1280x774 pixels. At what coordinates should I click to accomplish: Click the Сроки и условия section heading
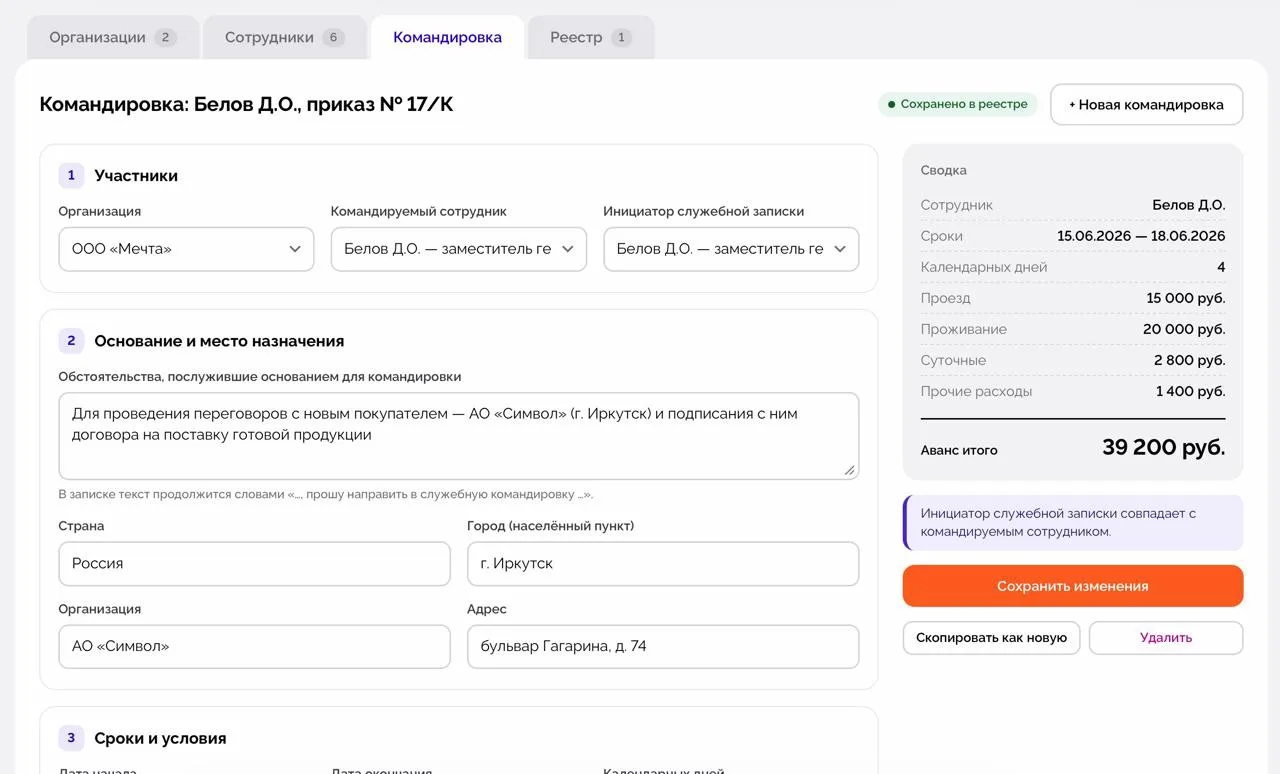(160, 739)
